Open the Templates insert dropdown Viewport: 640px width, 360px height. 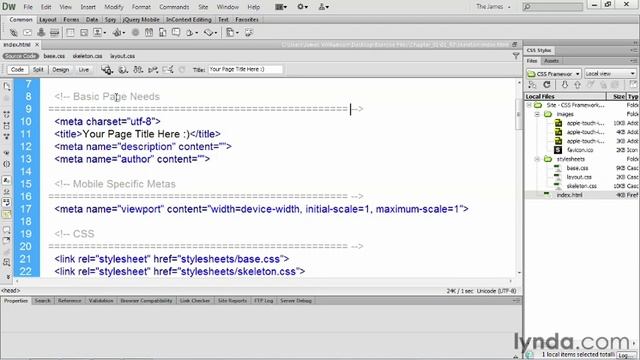[x=231, y=33]
